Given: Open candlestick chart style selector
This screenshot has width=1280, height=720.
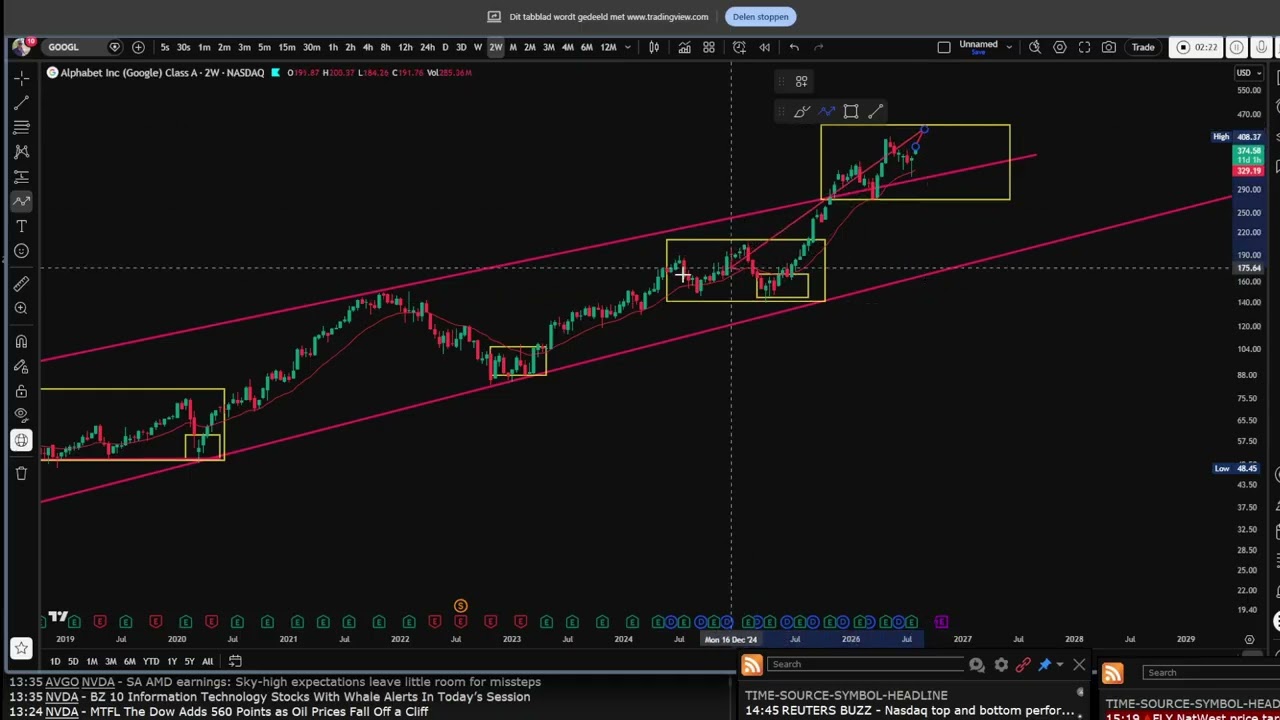Looking at the screenshot, I should coord(654,47).
